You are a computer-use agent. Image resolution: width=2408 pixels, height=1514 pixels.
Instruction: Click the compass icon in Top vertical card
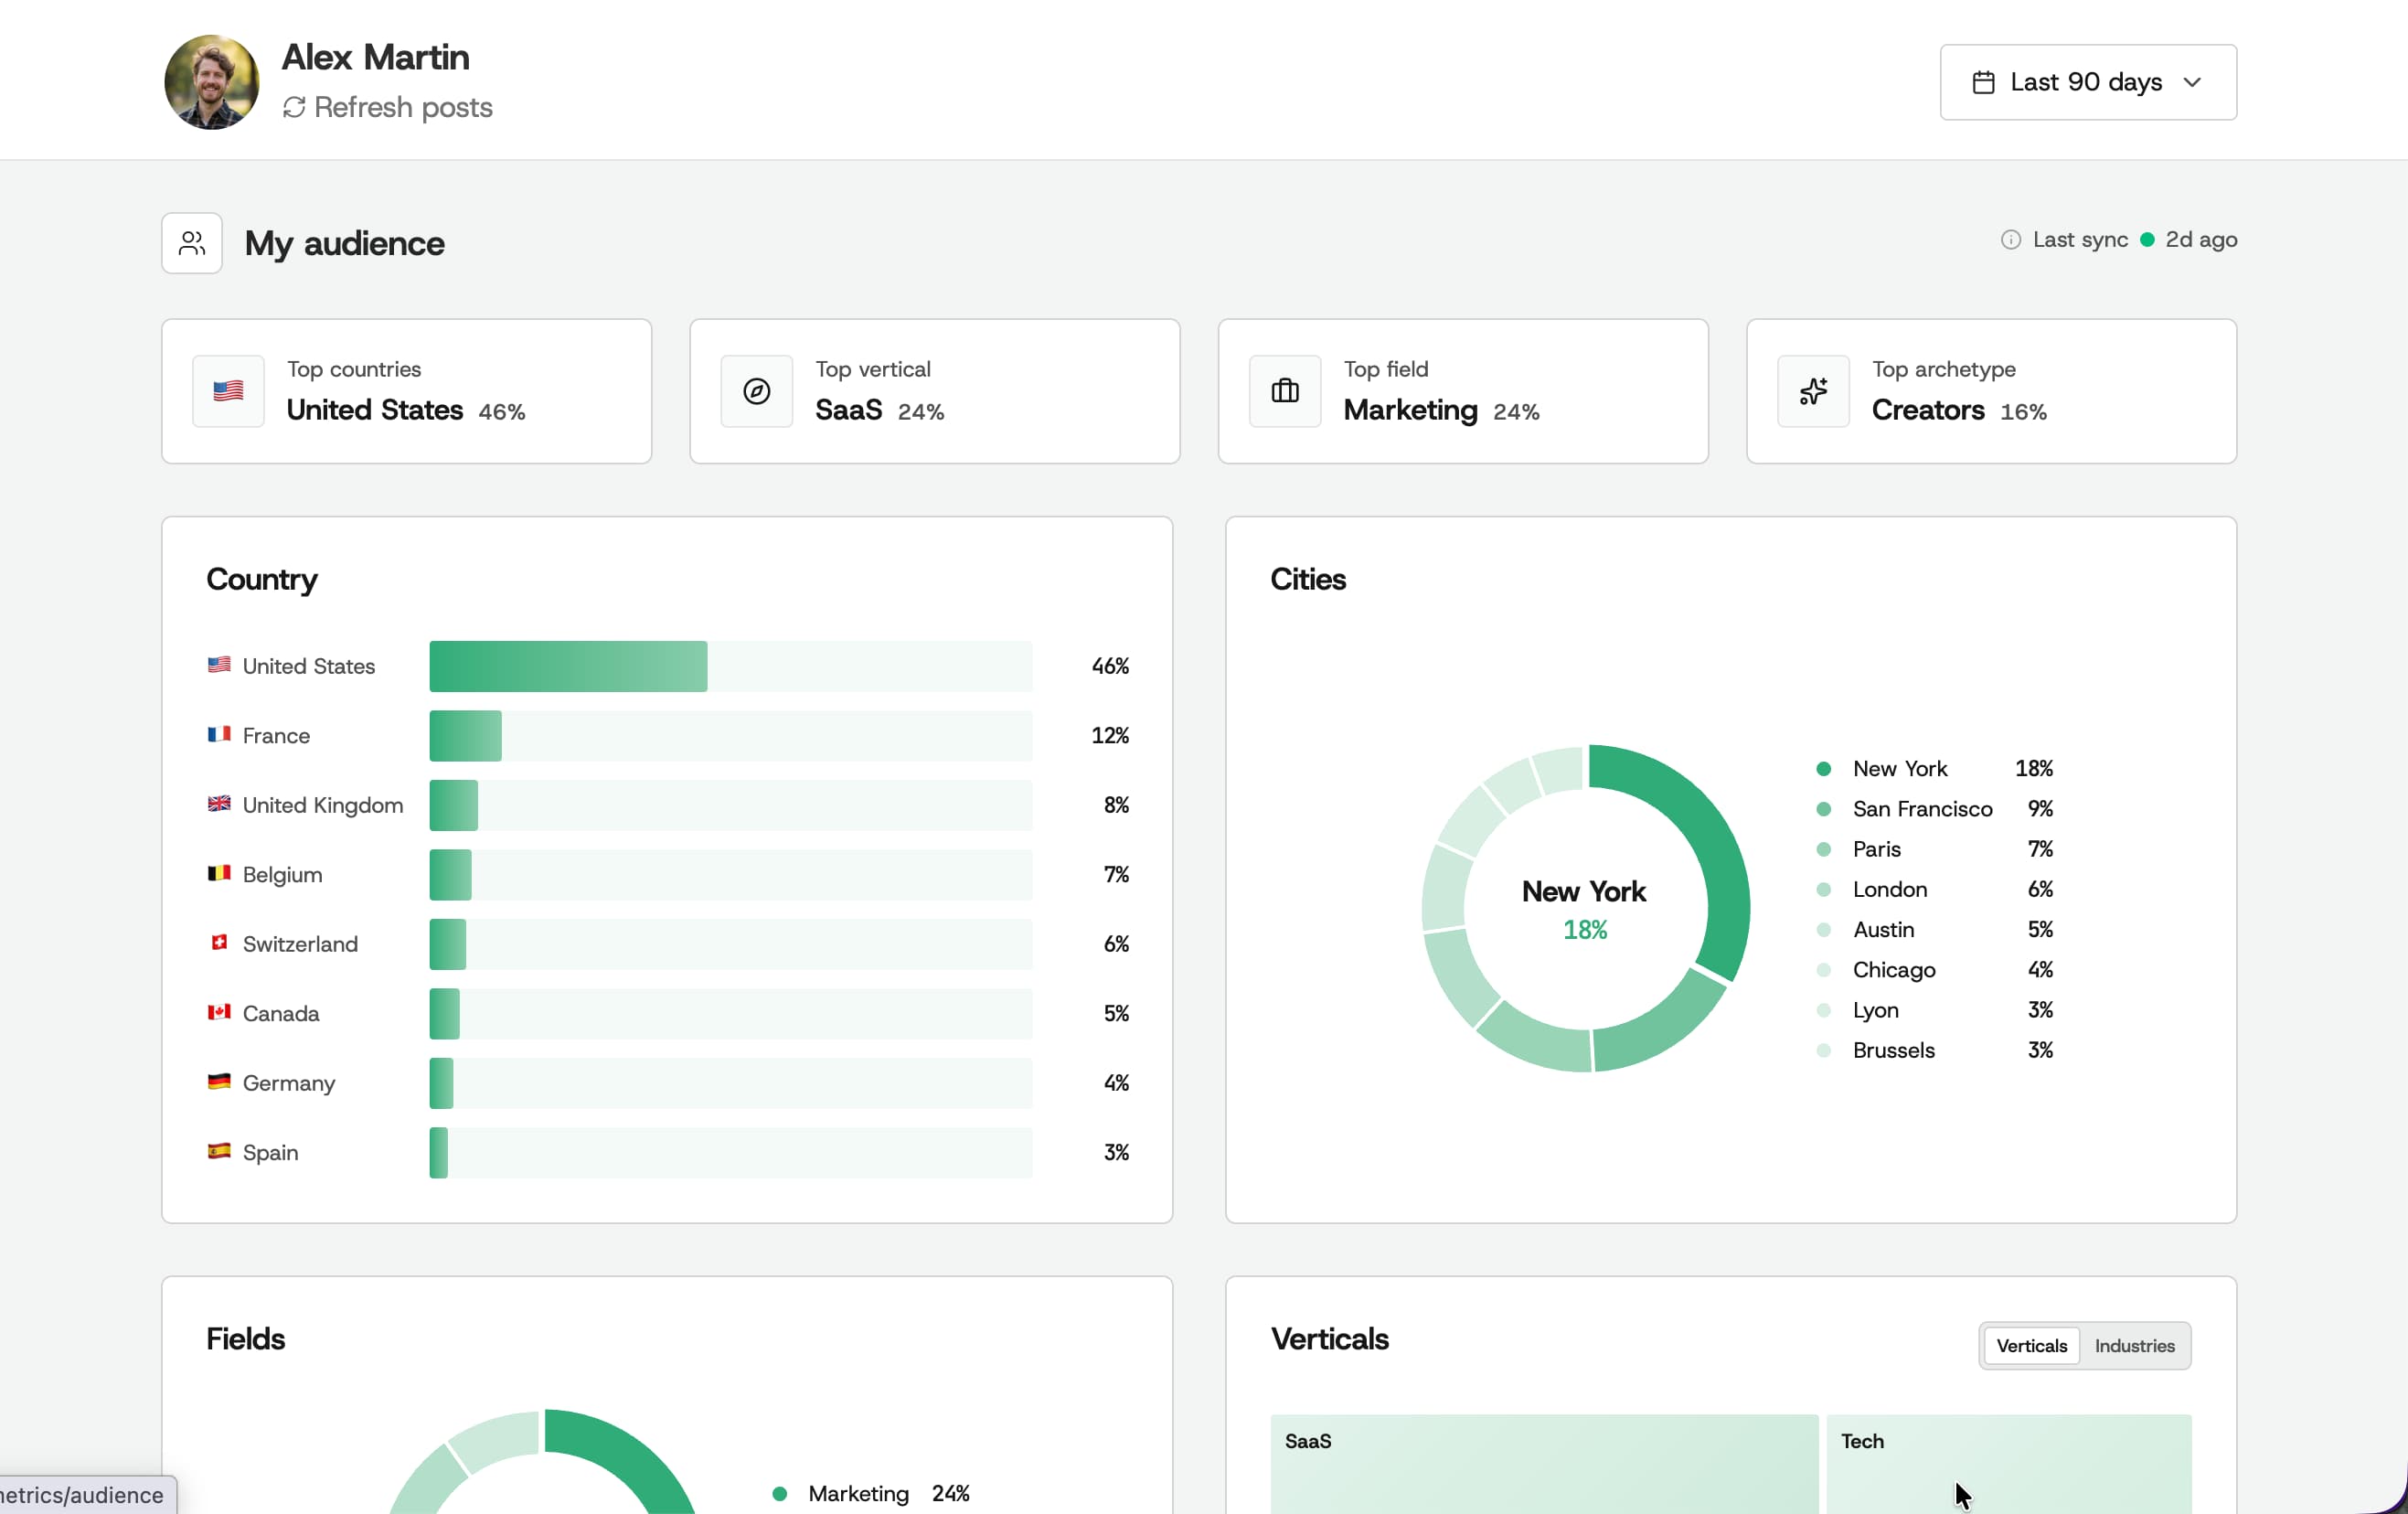757,391
